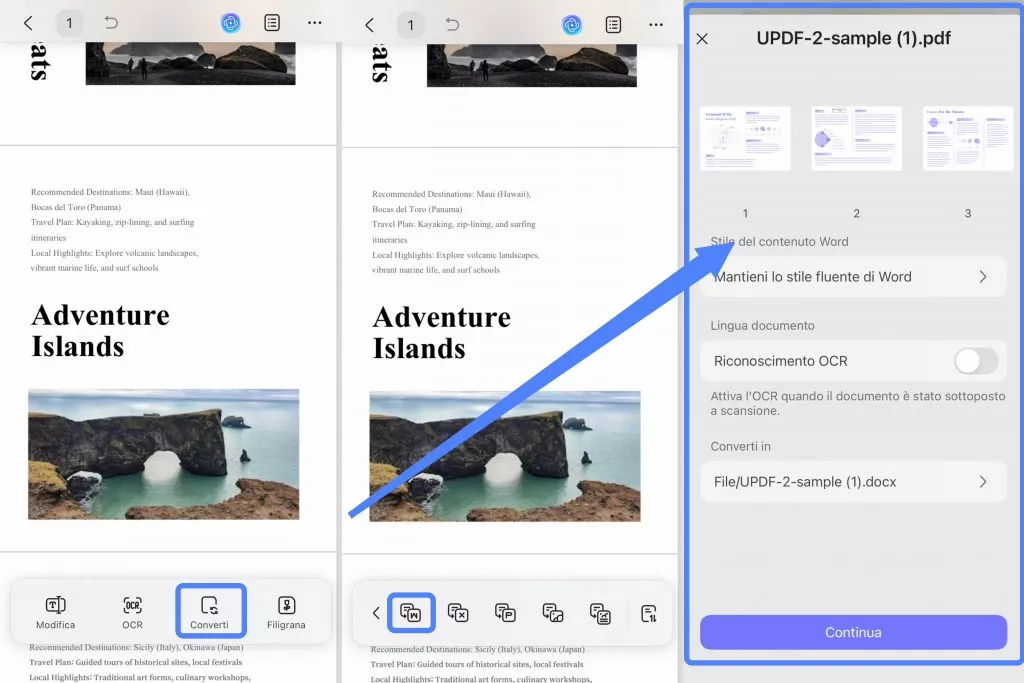The width and height of the screenshot is (1024, 683).
Task: Open more options menu in middle screen
Action: click(x=656, y=25)
